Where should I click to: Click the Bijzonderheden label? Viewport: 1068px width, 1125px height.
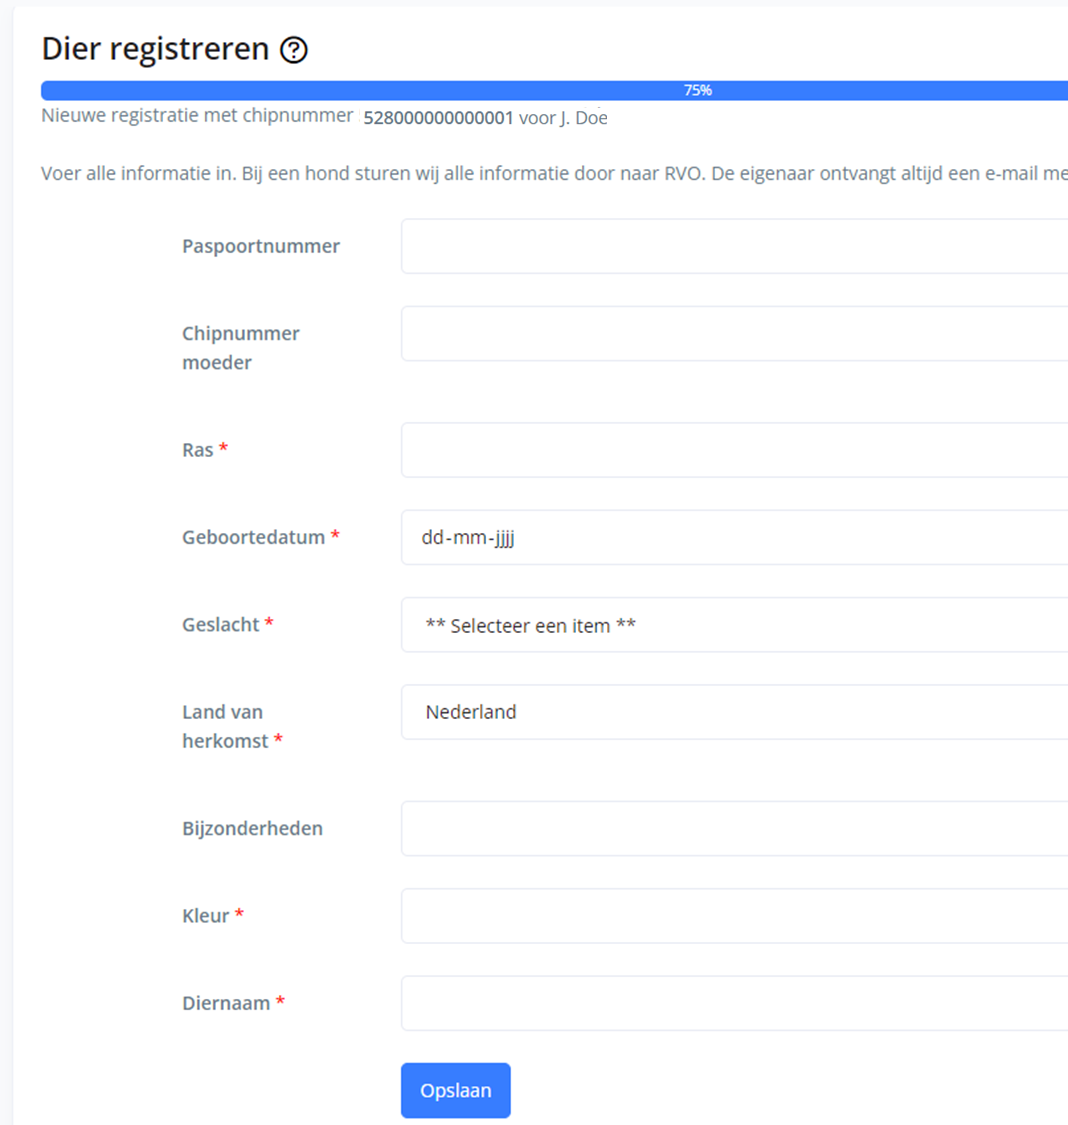(x=252, y=828)
